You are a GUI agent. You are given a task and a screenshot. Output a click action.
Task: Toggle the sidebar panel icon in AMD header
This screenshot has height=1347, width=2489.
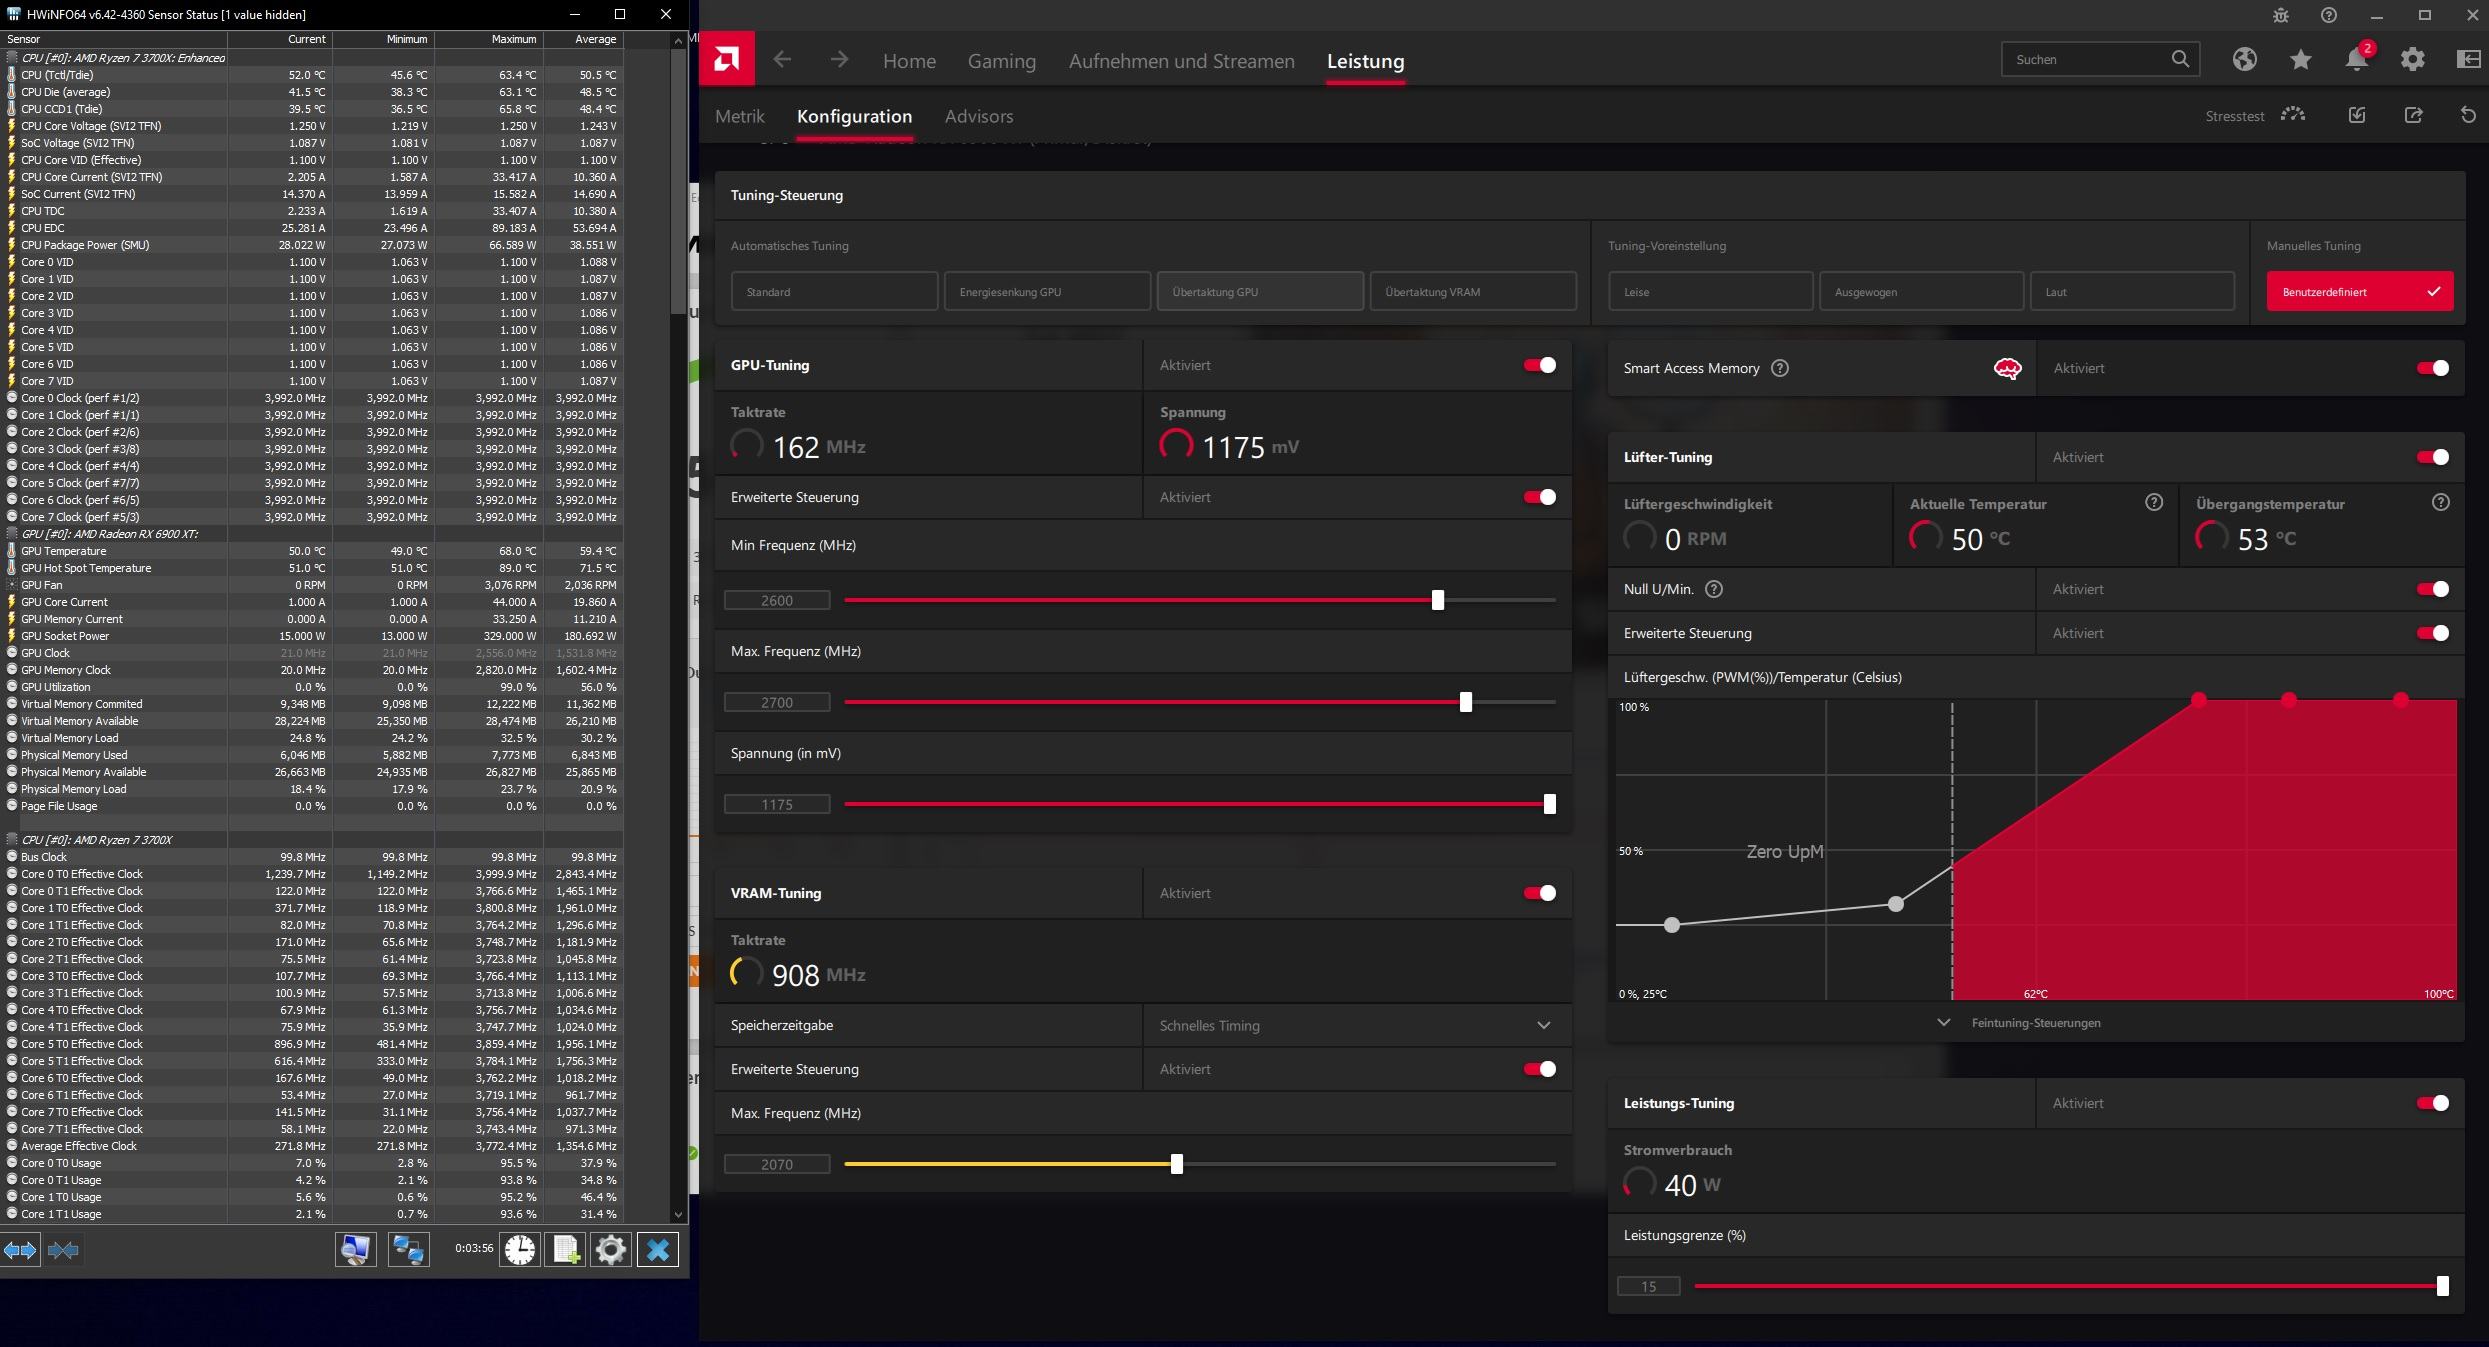pyautogui.click(x=2469, y=59)
